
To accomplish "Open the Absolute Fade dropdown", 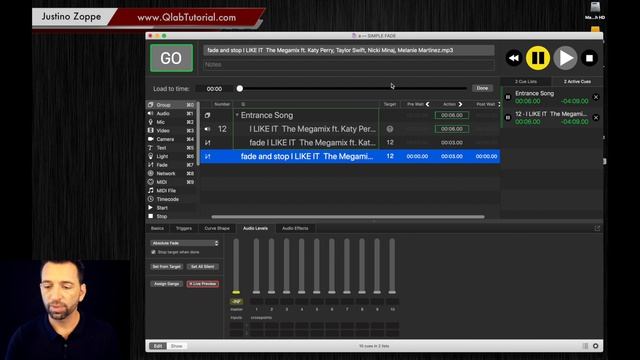I will click(x=184, y=243).
